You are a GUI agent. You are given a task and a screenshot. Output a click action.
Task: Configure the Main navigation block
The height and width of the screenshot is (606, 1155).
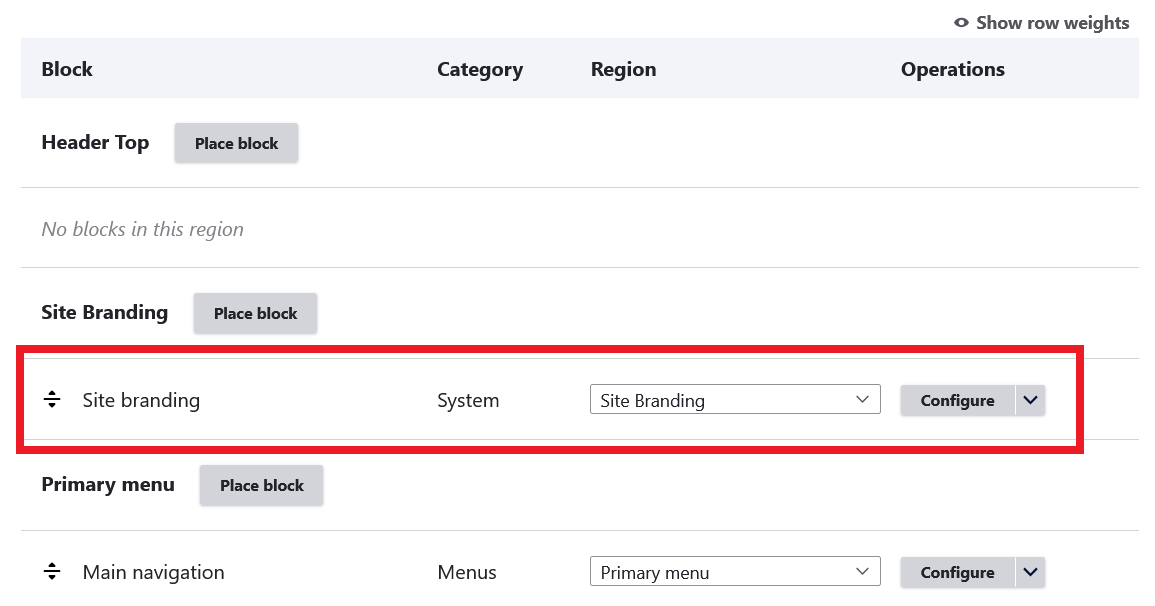click(957, 572)
